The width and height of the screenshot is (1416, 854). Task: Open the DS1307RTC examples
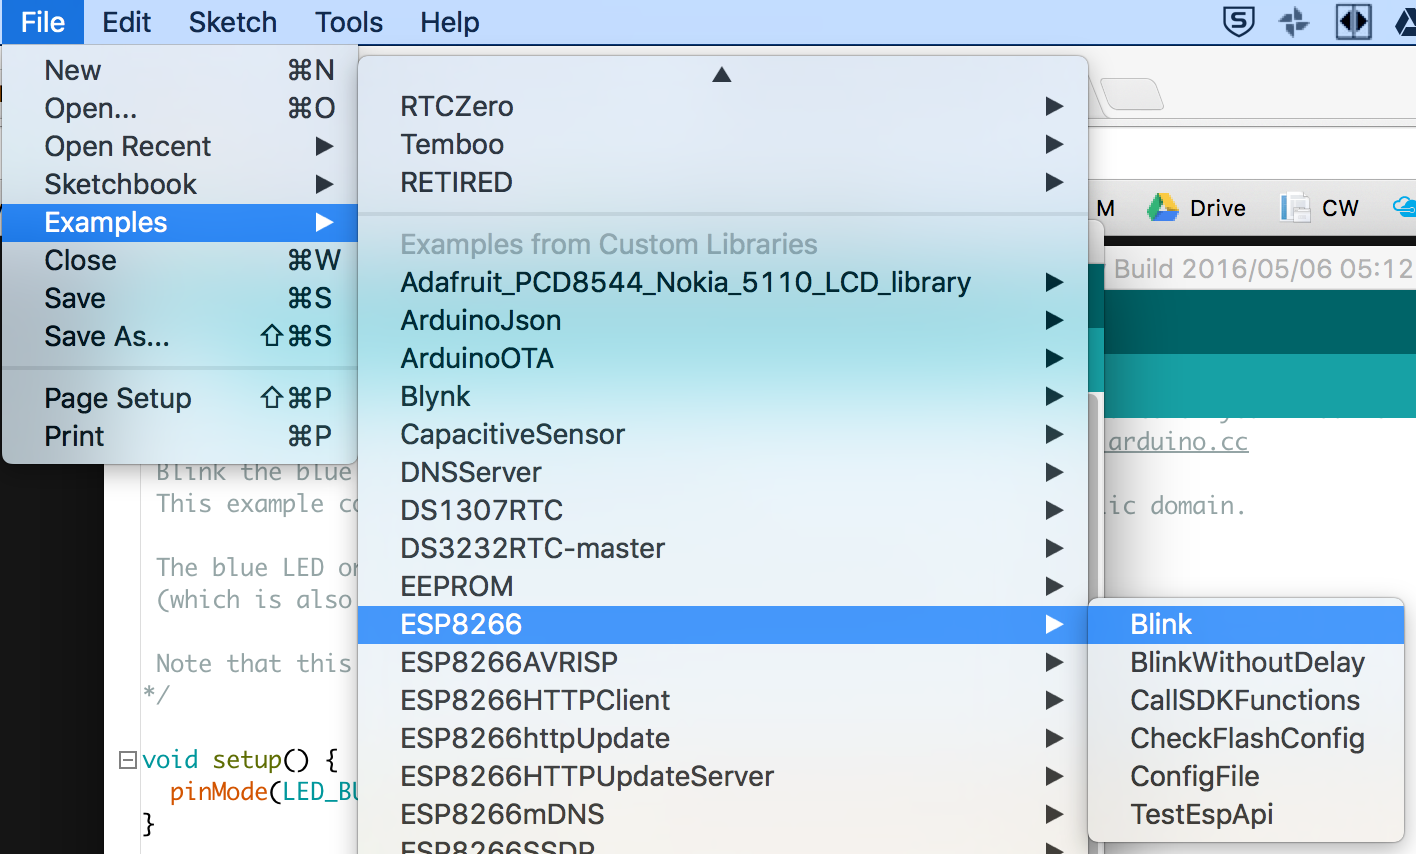(723, 510)
